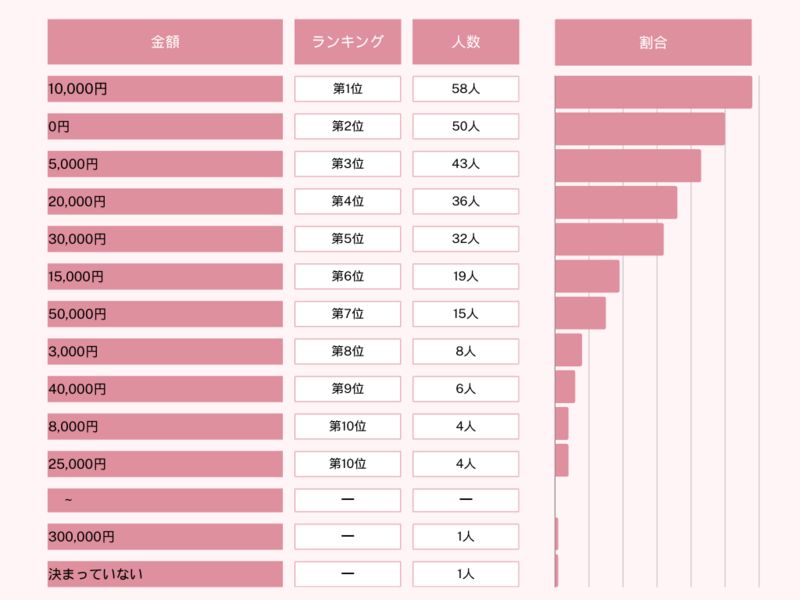Click the 割合 bar for the 20,000円 row
This screenshot has height=600, width=800.
(615, 203)
